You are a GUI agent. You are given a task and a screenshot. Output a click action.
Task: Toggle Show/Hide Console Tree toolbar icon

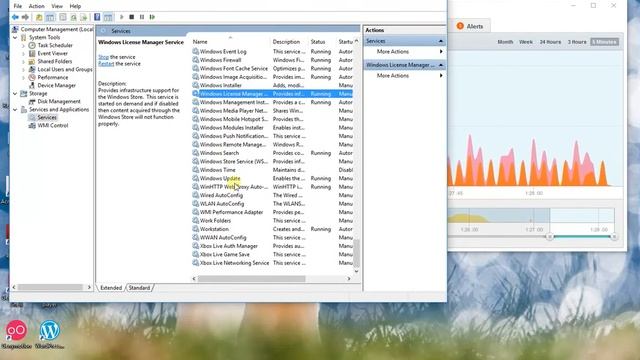[50, 17]
